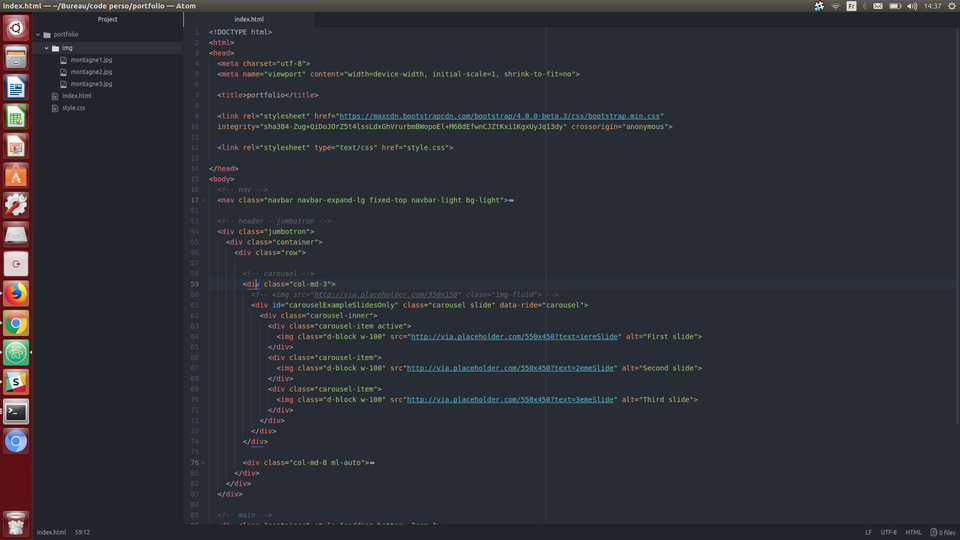Open the mail messaging indicator
The image size is (960, 540).
(x=878, y=6)
